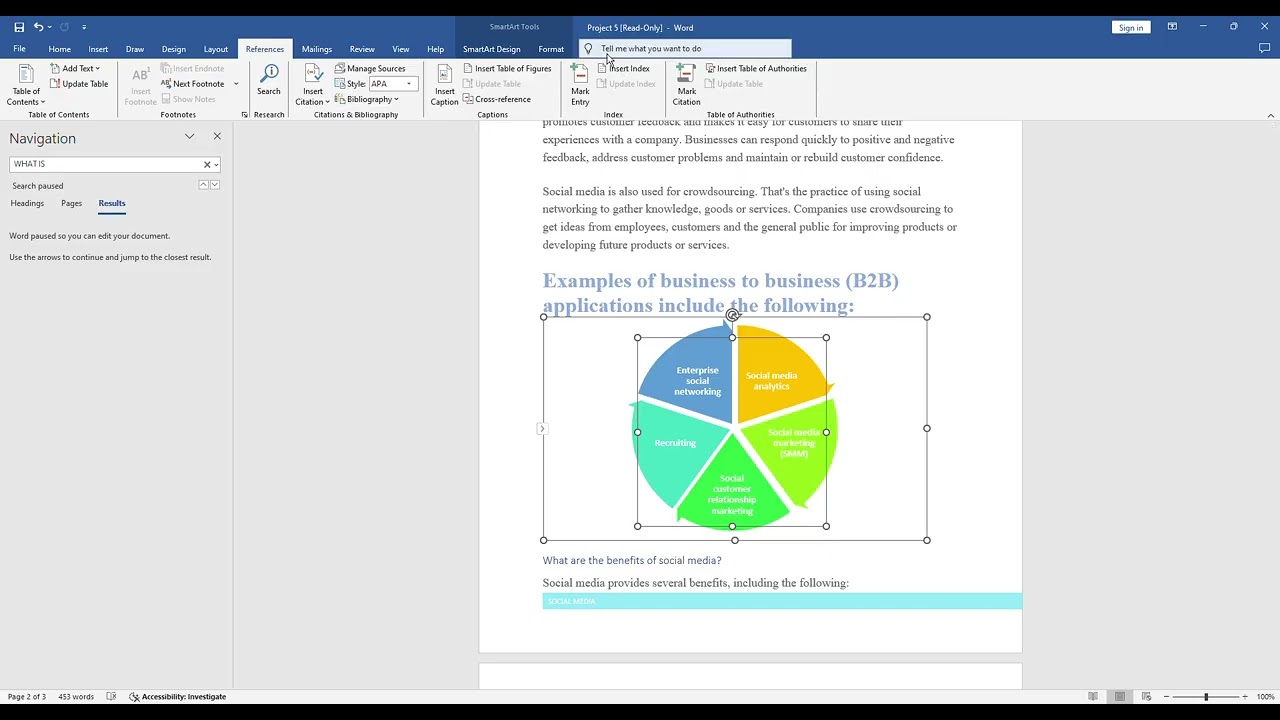This screenshot has height=720, width=1280.
Task: Click the heading What are the benefits of social media?
Action: pyautogui.click(x=632, y=560)
